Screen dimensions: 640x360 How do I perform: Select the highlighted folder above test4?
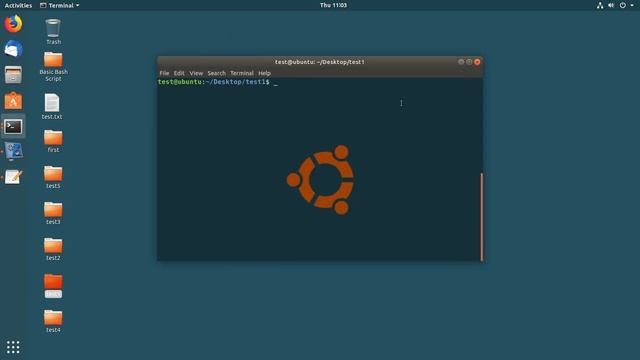click(x=53, y=285)
